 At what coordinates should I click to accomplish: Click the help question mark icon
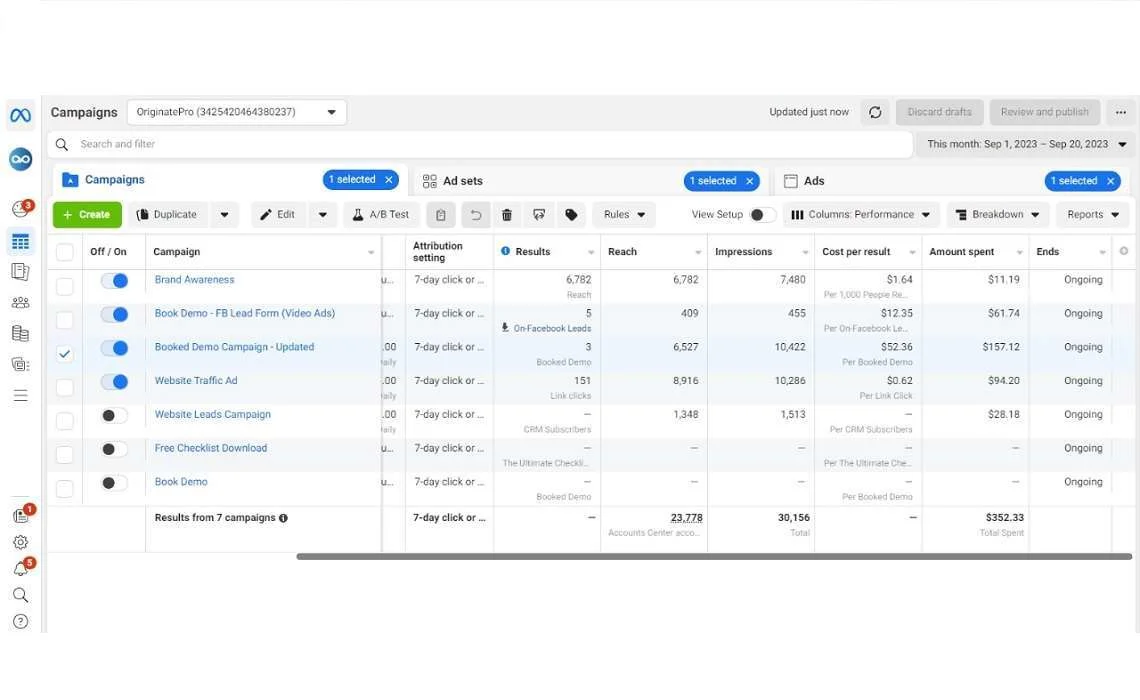pos(20,621)
